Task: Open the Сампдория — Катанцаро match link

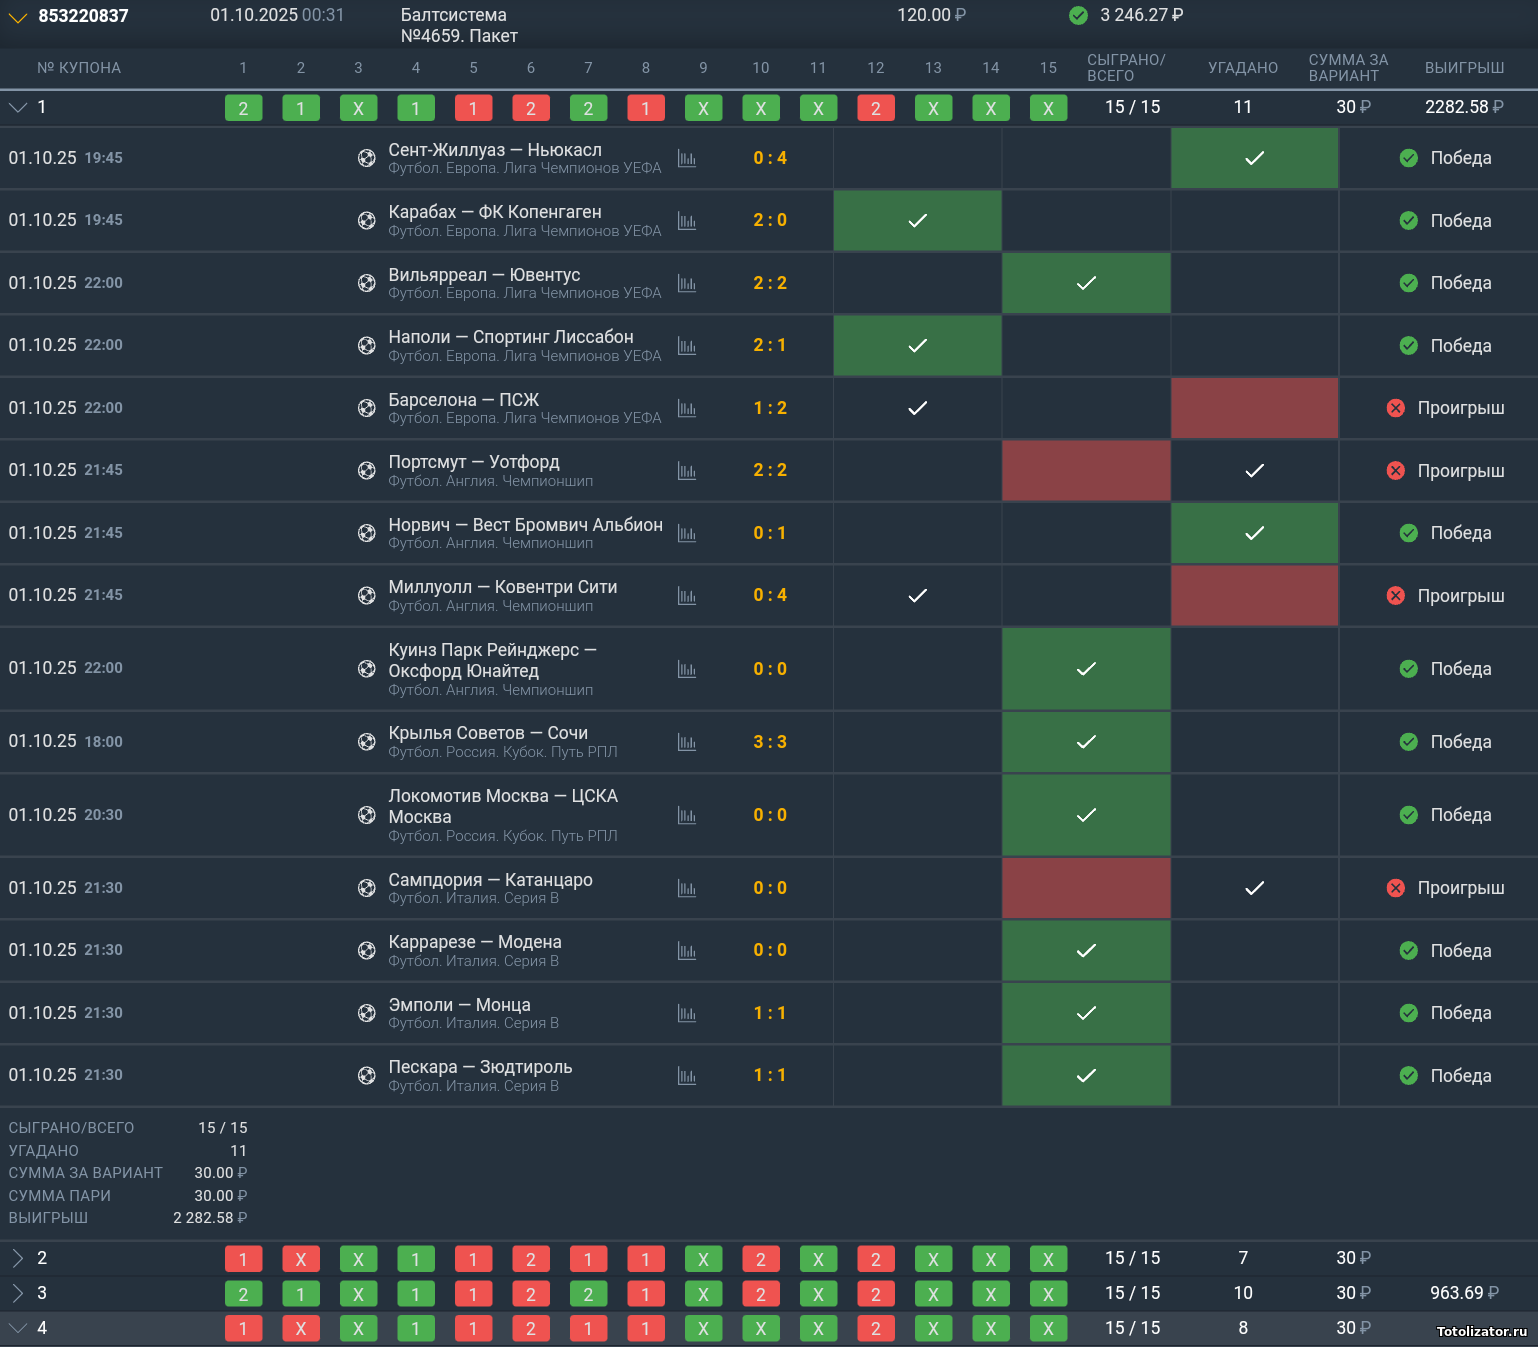Action: click(x=490, y=880)
